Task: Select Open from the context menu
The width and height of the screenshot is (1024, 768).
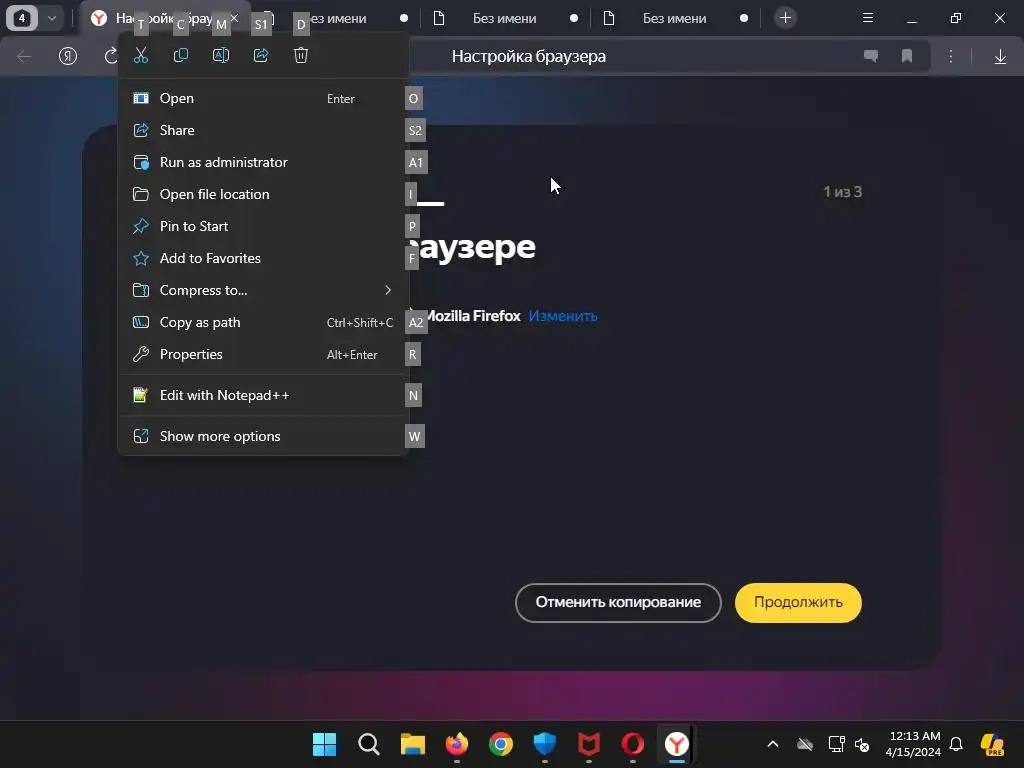Action: click(263, 99)
